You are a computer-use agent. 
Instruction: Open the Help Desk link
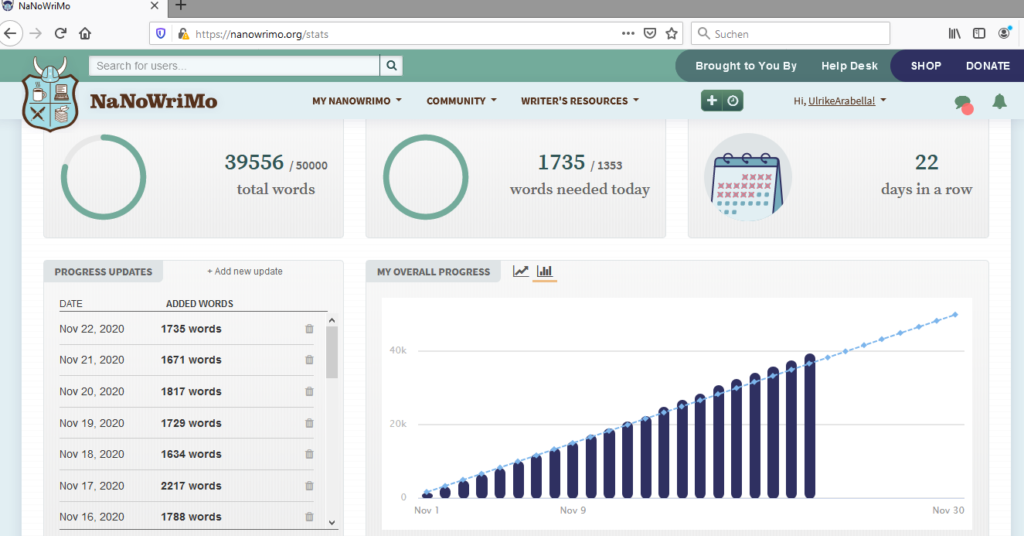point(849,66)
